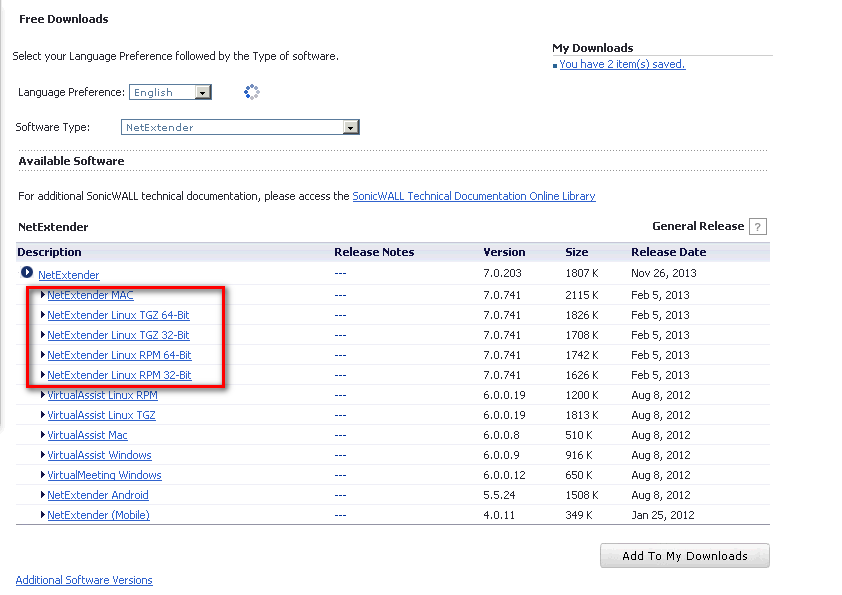842x595 pixels.
Task: Click the Available Software heading
Action: coord(71,161)
